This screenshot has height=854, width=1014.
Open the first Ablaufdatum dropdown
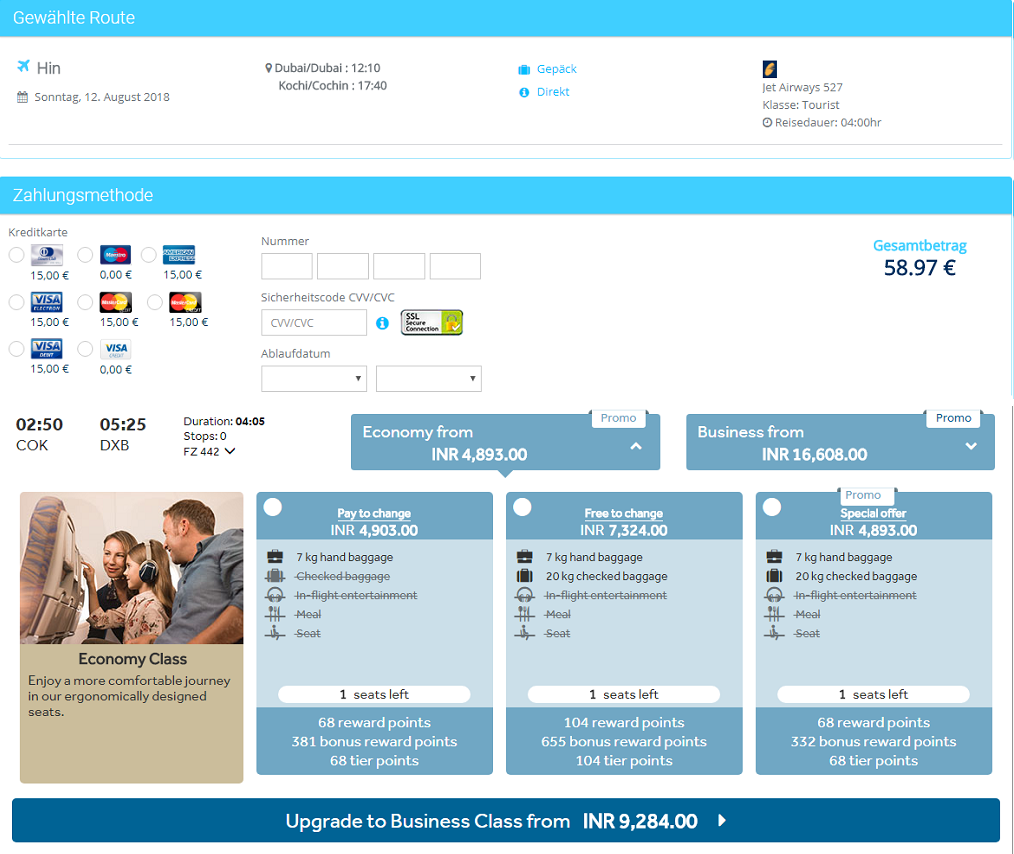click(x=314, y=379)
